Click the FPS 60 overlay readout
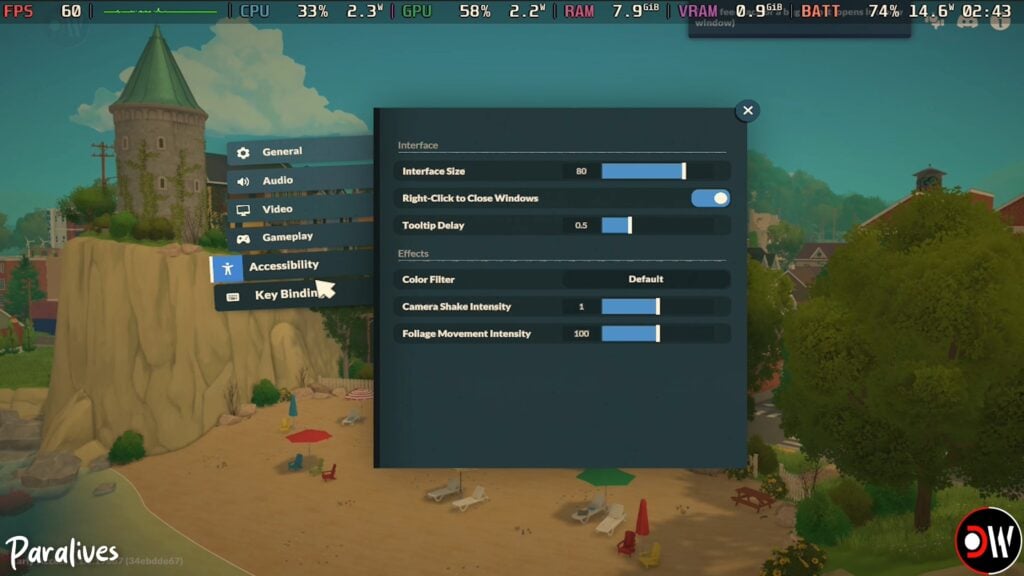The height and width of the screenshot is (576, 1024). tap(42, 11)
